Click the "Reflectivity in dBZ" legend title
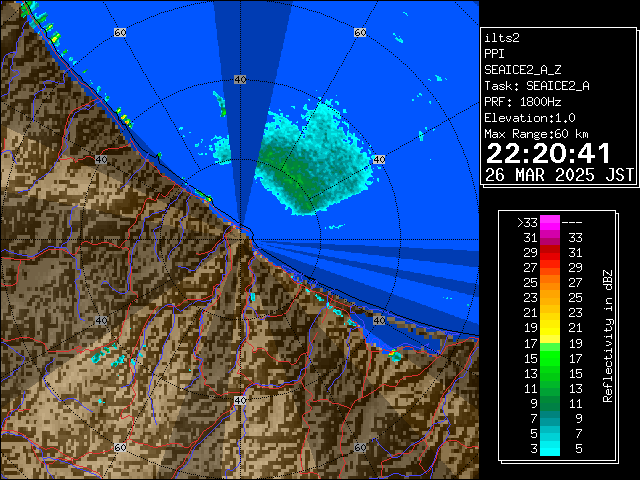Image resolution: width=640 pixels, height=480 pixels. 608,336
